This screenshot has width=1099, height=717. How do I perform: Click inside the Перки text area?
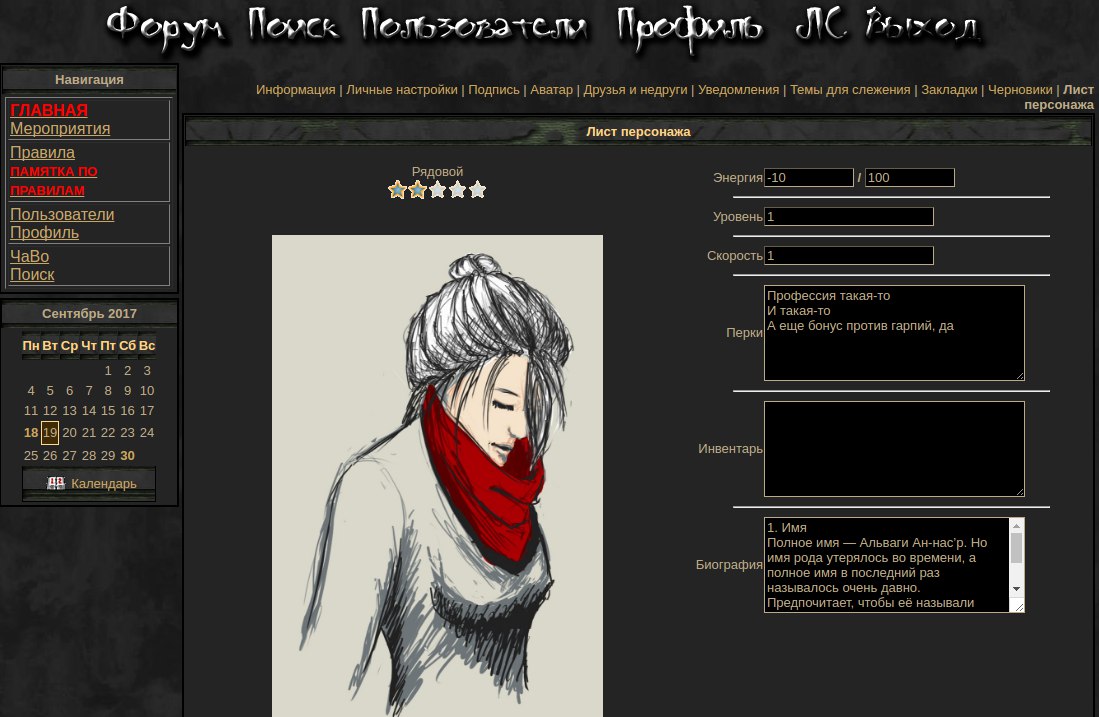[894, 333]
